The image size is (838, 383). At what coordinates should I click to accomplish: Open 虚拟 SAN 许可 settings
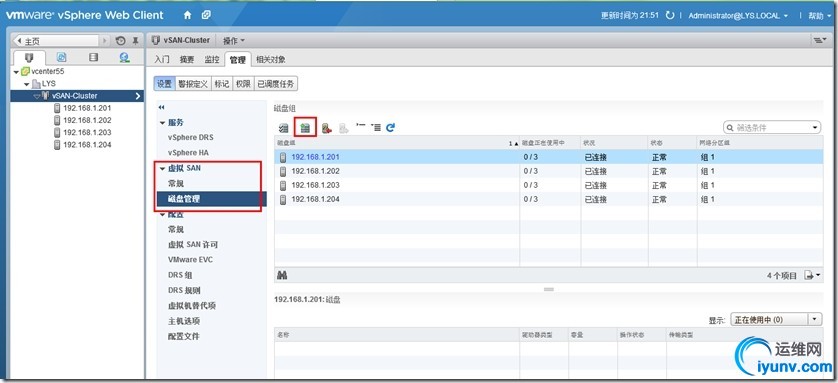(193, 245)
